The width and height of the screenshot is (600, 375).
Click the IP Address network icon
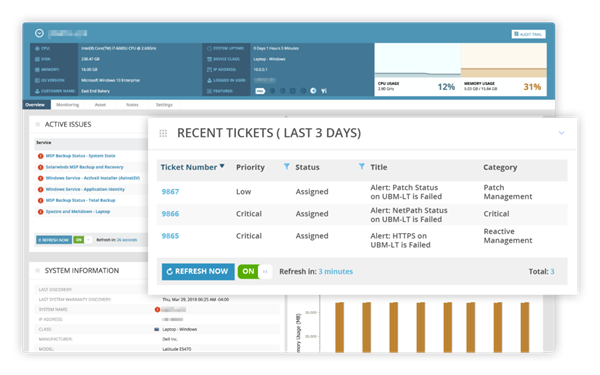(x=209, y=70)
